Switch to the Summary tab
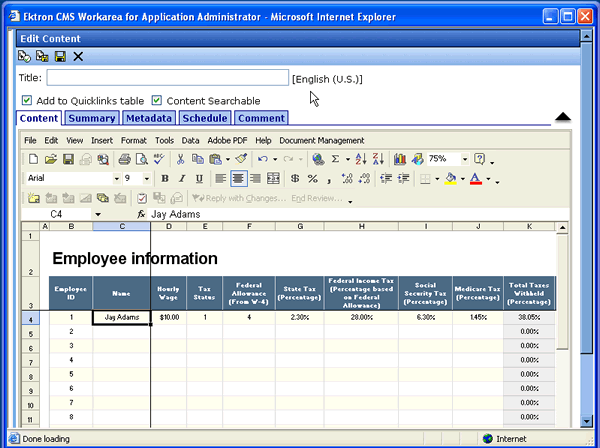The height and width of the screenshot is (448, 600). pos(92,118)
